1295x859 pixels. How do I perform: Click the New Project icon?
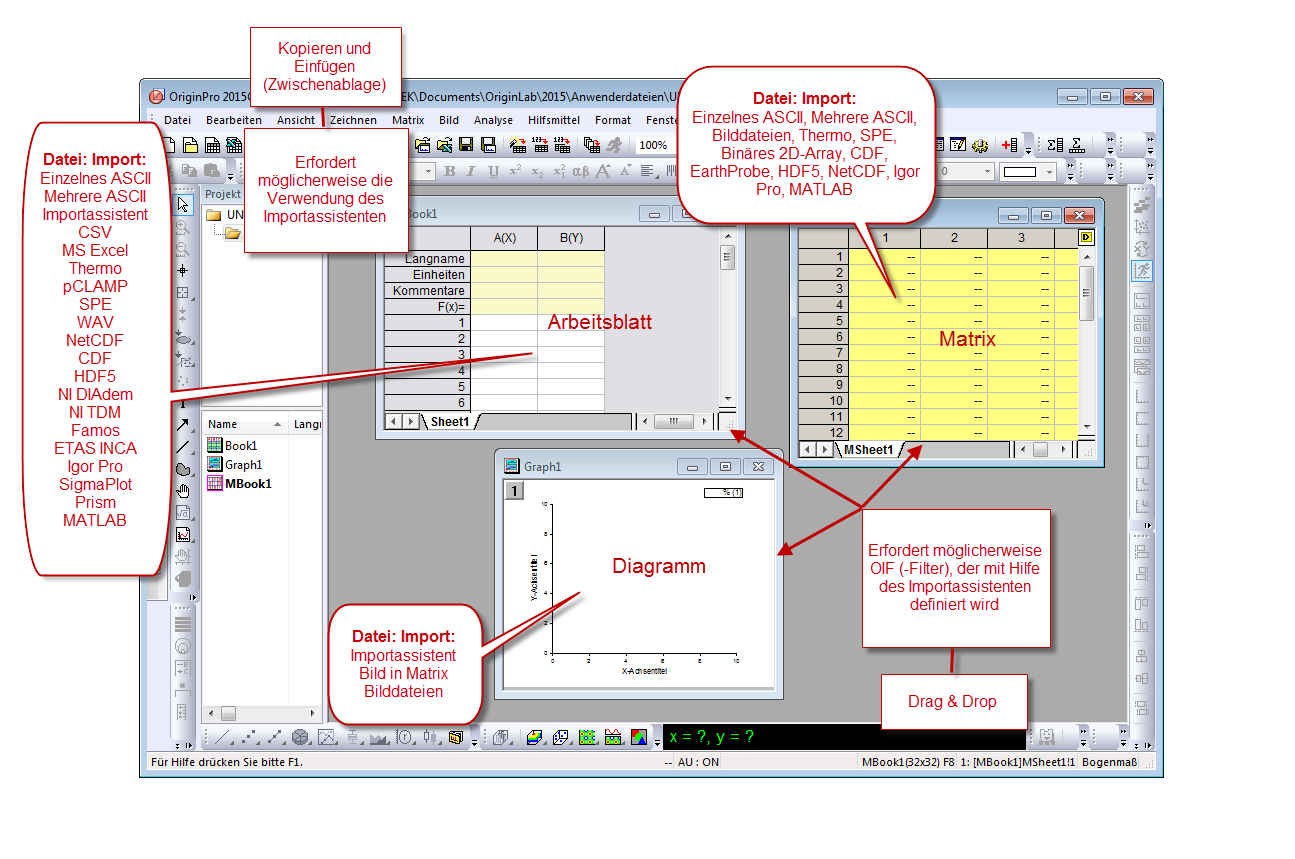[170, 145]
